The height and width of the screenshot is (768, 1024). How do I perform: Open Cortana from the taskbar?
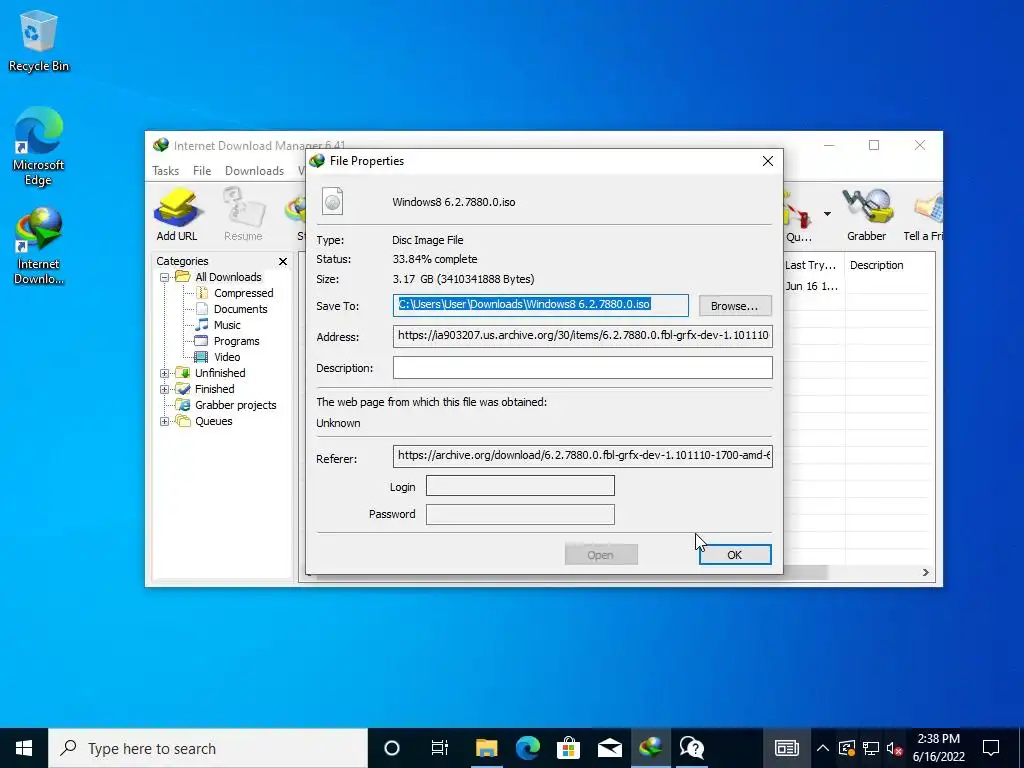[392, 748]
